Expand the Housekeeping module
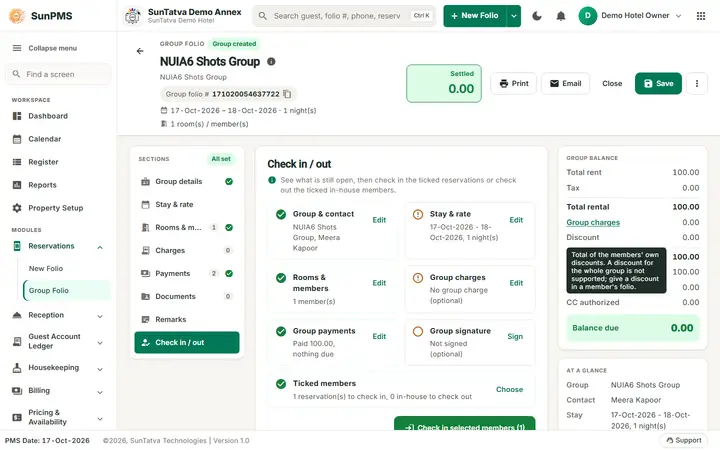The width and height of the screenshot is (720, 450). click(x=100, y=369)
